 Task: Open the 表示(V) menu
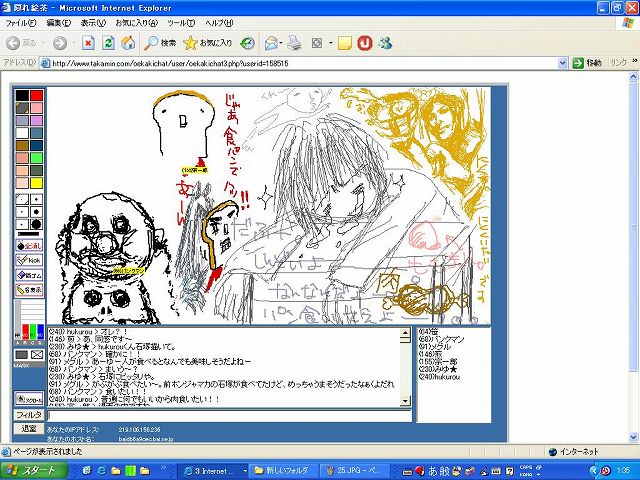(93, 23)
